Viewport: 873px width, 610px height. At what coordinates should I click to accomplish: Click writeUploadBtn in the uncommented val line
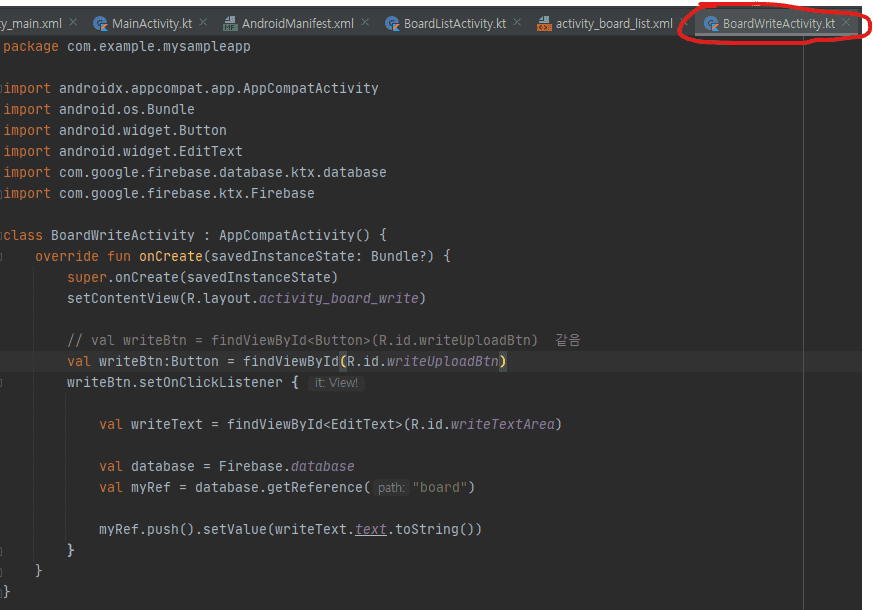[443, 362]
